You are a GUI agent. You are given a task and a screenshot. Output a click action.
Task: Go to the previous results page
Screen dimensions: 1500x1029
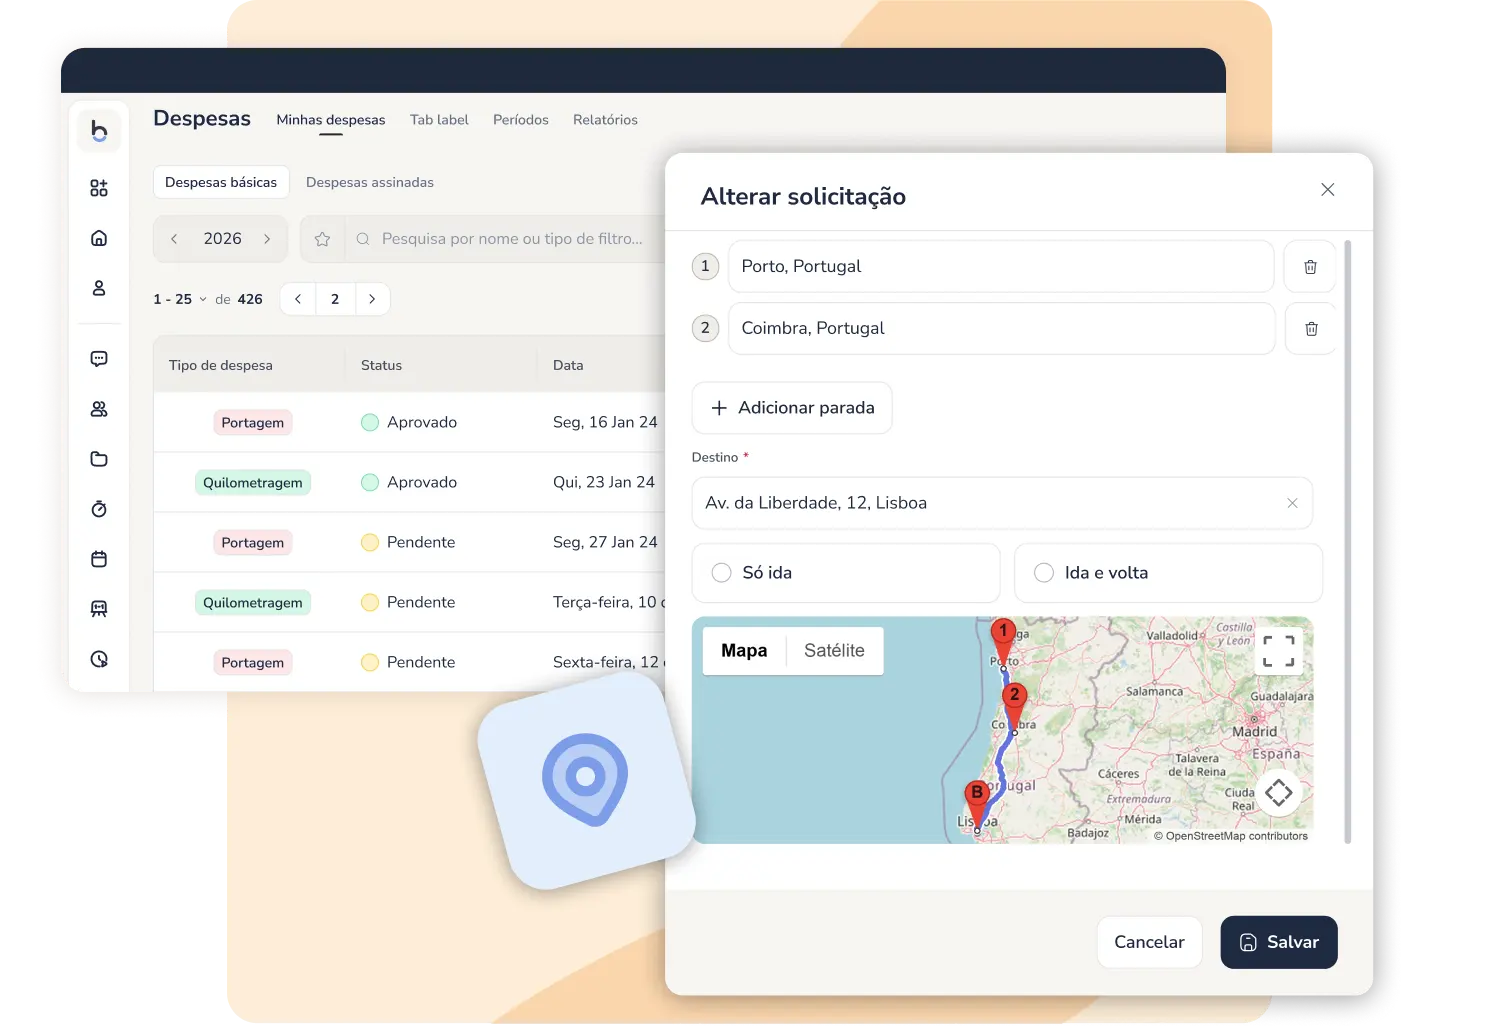(298, 299)
